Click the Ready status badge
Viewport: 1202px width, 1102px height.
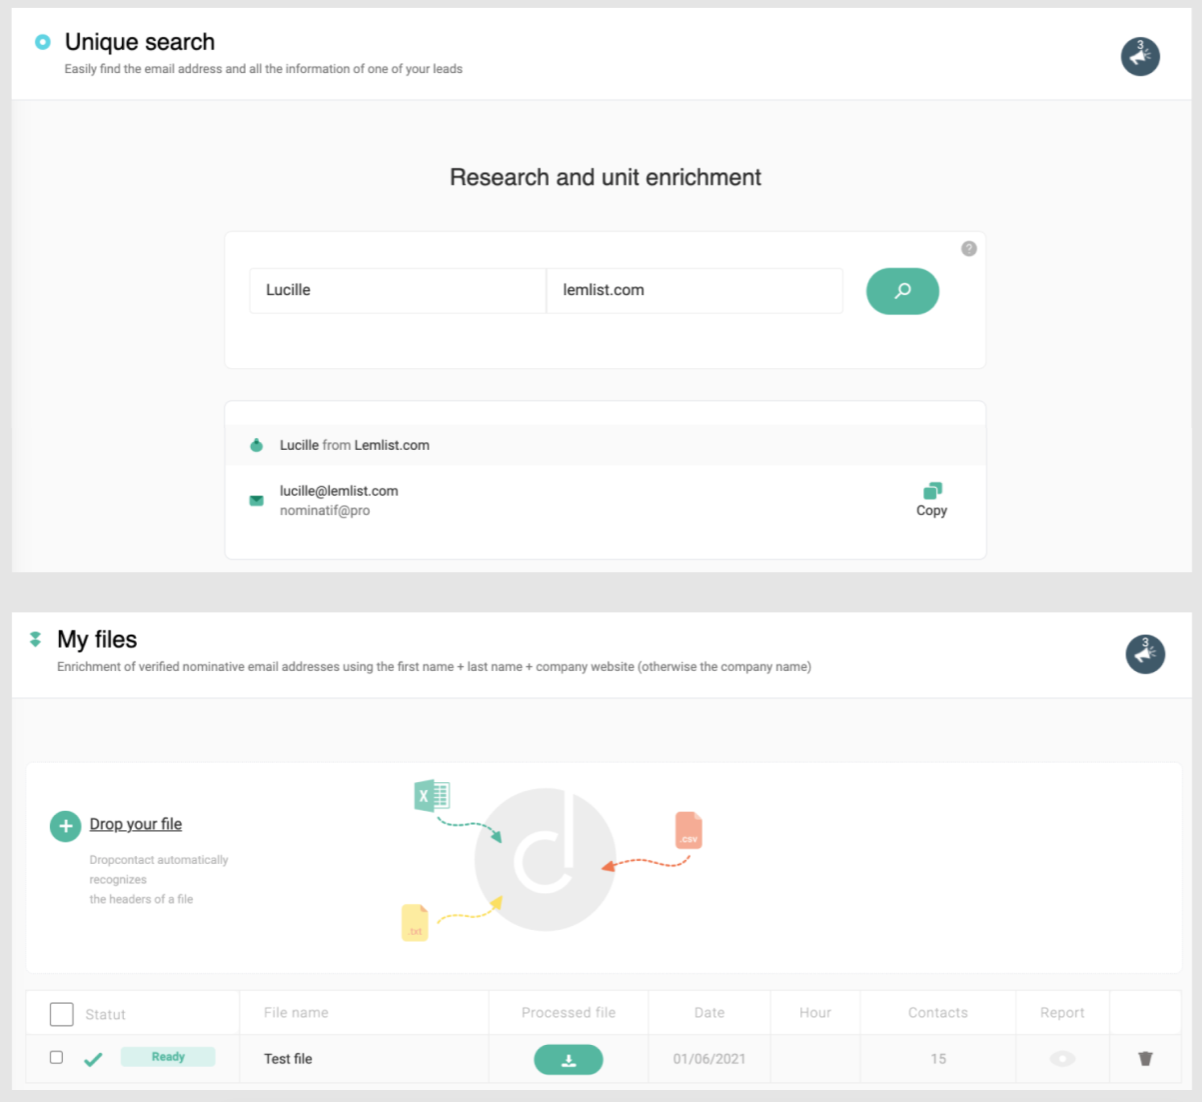coord(168,1057)
